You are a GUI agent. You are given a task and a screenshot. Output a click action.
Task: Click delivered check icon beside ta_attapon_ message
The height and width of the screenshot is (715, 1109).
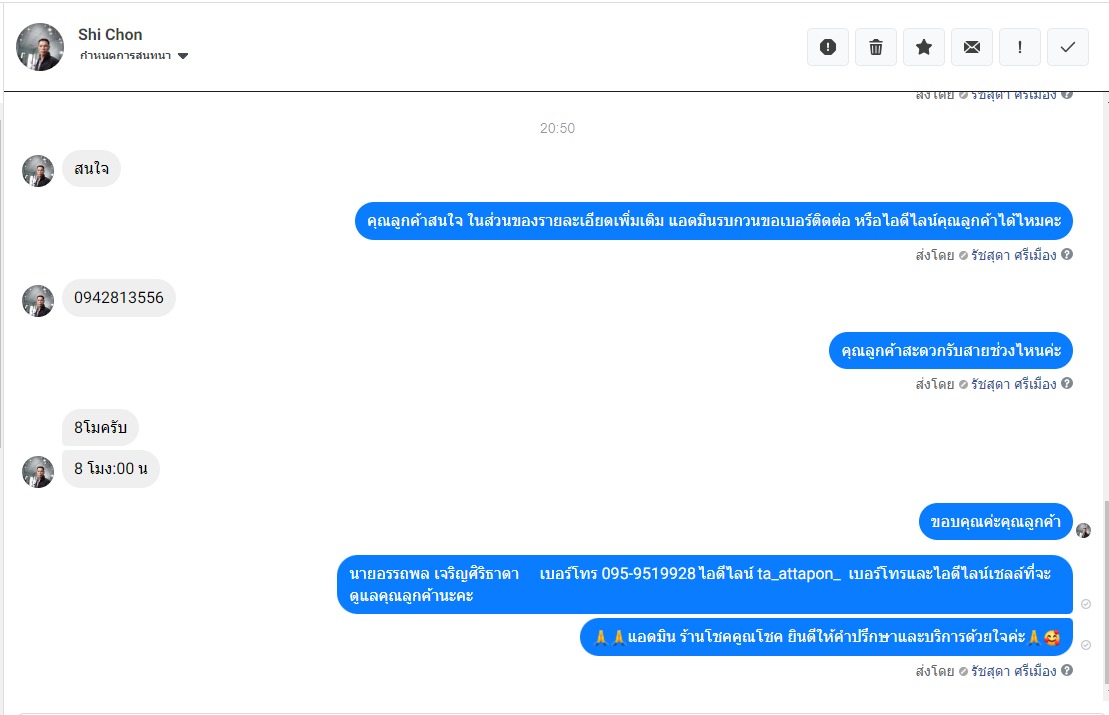(x=1086, y=604)
